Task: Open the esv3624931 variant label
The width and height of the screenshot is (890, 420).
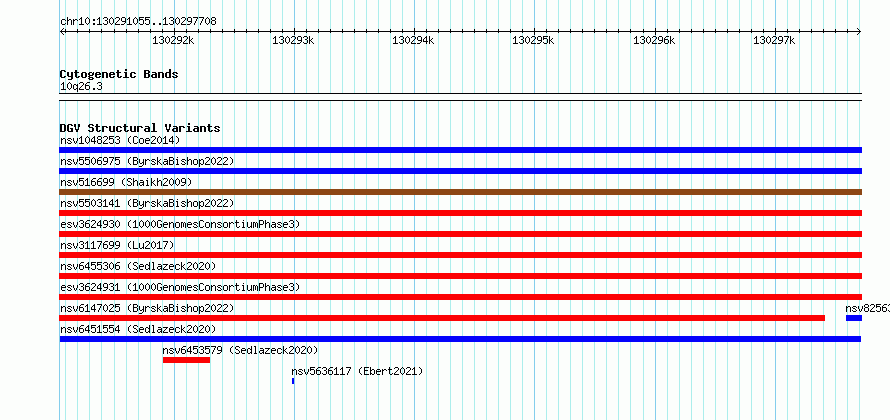Action: click(180, 287)
